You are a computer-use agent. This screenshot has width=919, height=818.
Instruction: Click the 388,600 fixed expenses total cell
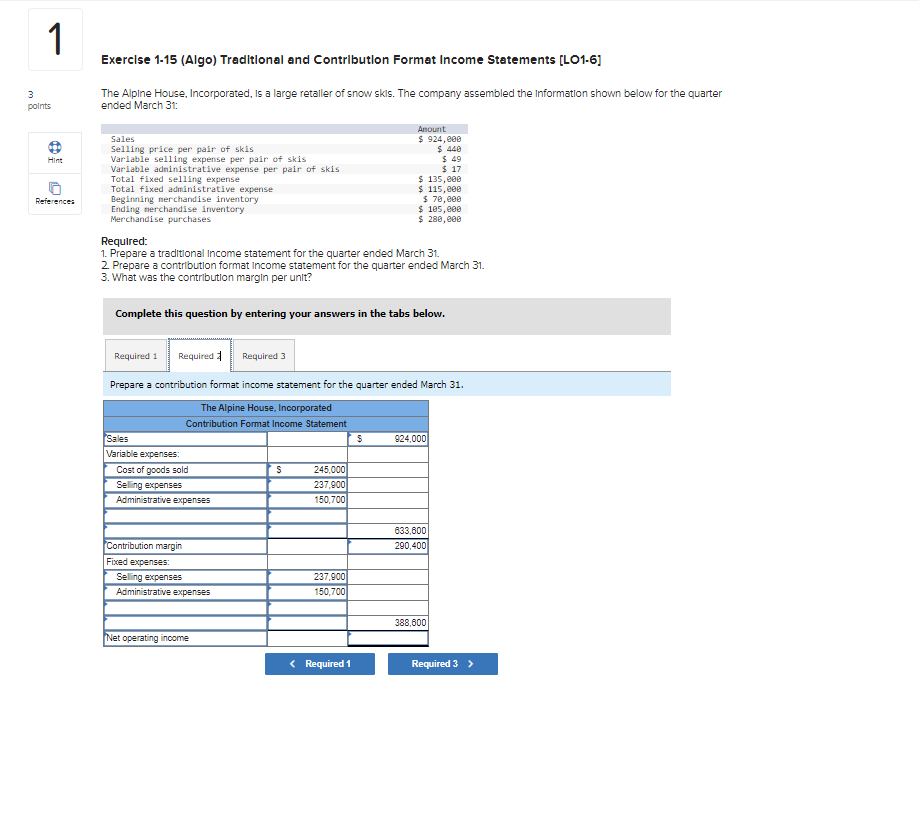click(390, 621)
